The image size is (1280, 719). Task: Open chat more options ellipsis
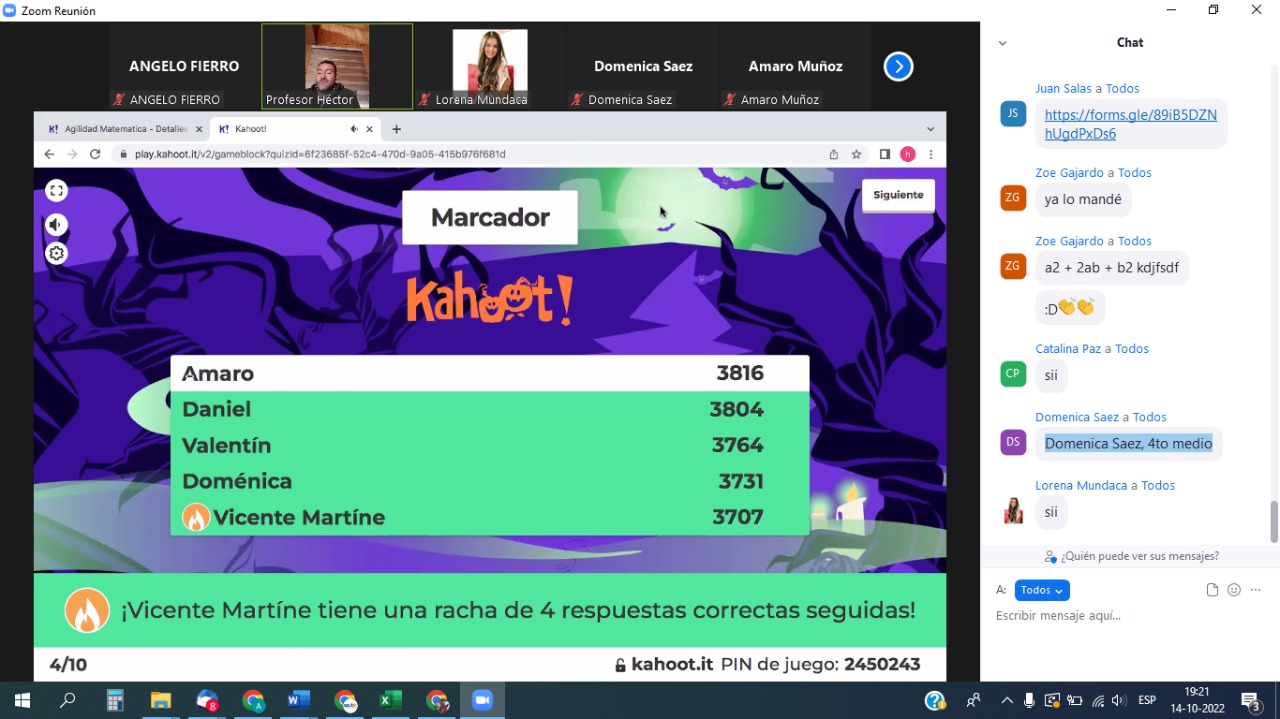(1256, 590)
